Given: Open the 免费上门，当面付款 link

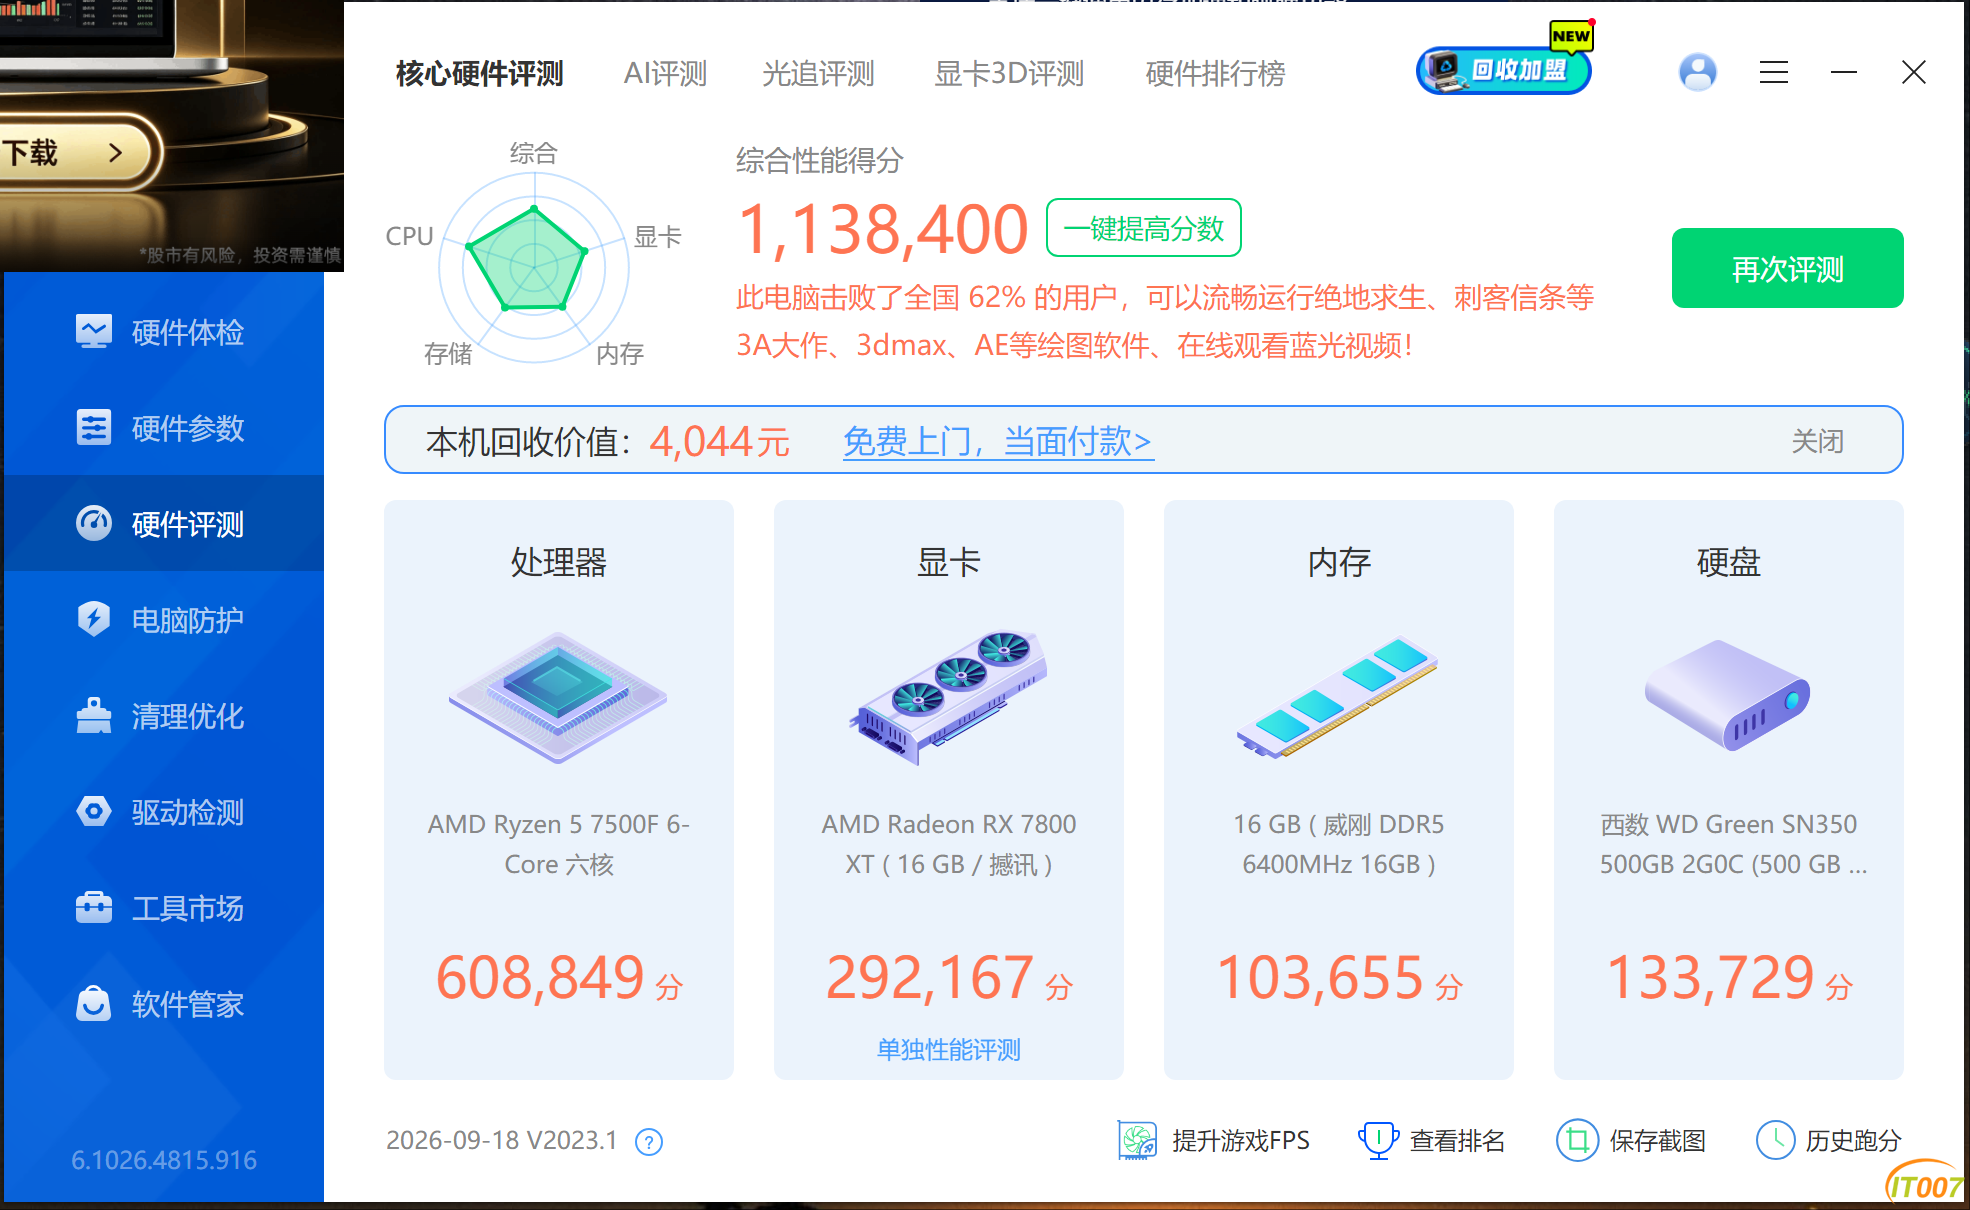Looking at the screenshot, I should 998,441.
